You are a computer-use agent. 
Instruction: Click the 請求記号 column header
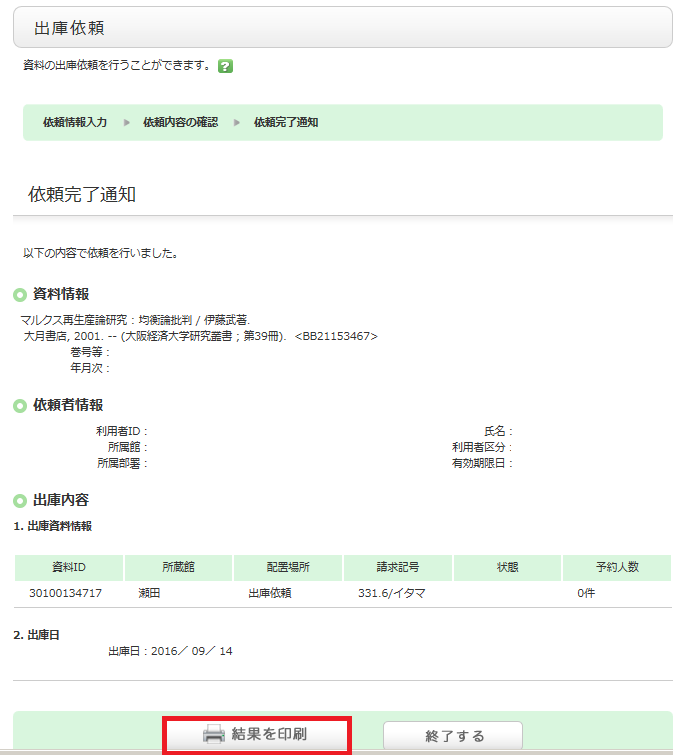click(397, 567)
